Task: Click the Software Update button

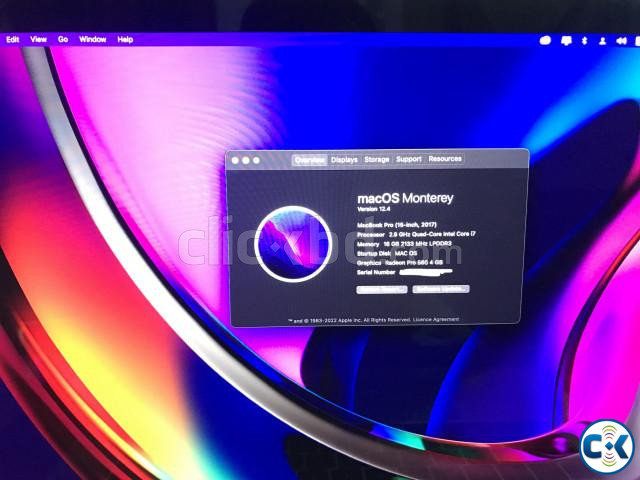Action: [441, 289]
